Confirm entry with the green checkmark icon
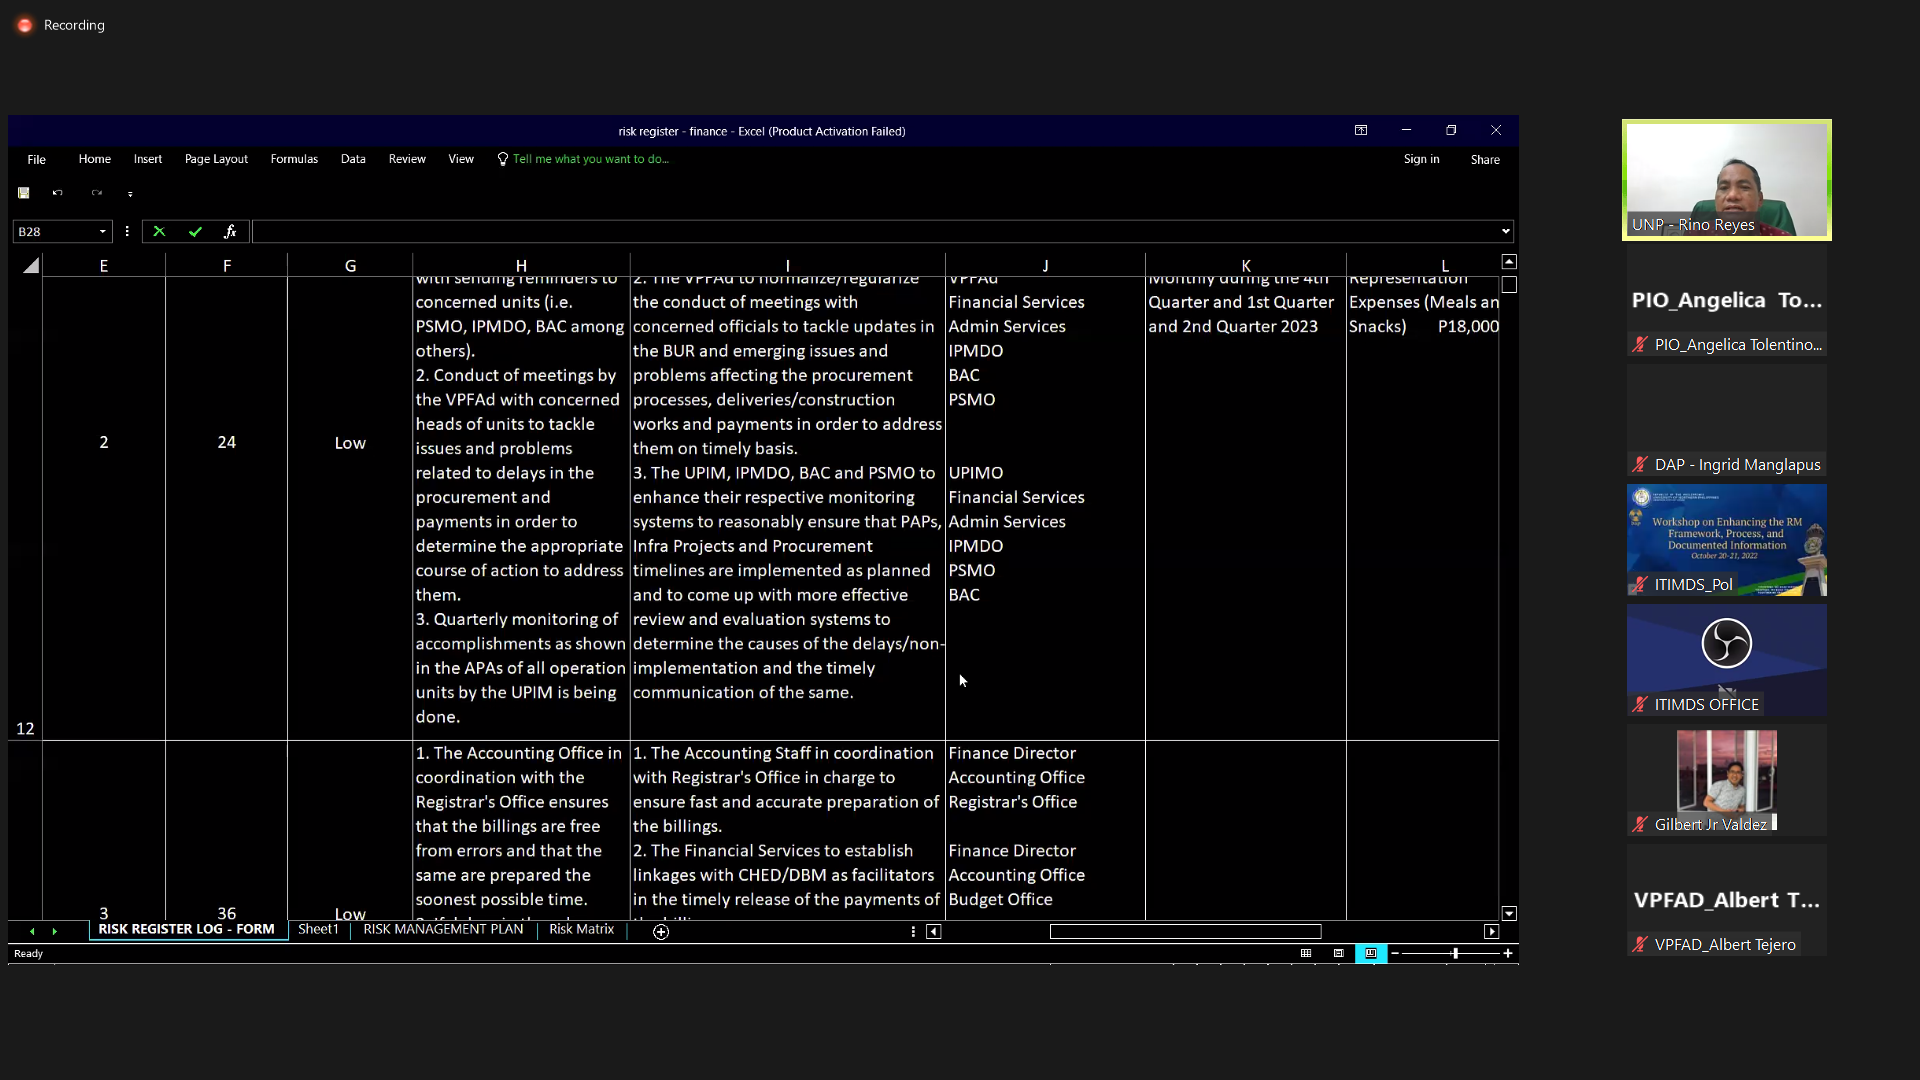The image size is (1920, 1080). click(x=195, y=232)
